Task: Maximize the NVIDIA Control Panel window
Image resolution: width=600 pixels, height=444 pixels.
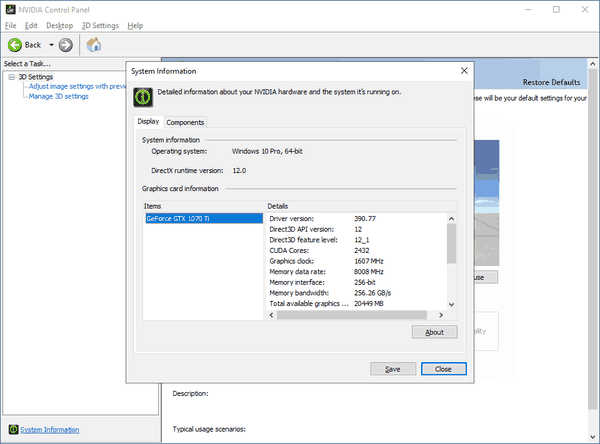Action: pos(556,10)
